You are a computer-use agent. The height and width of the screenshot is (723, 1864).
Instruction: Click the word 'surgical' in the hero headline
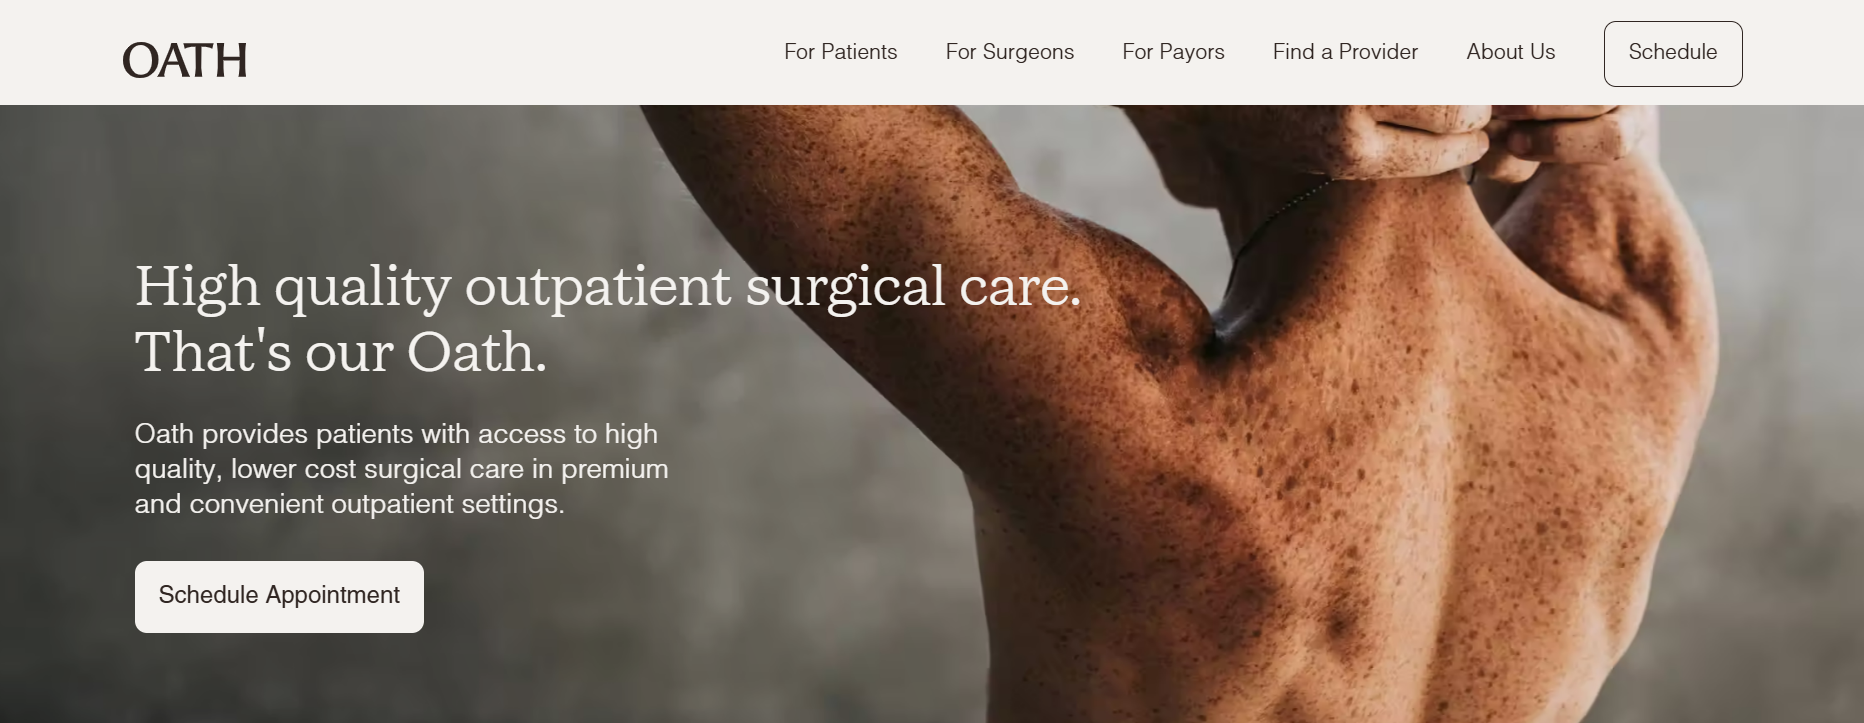(x=845, y=288)
